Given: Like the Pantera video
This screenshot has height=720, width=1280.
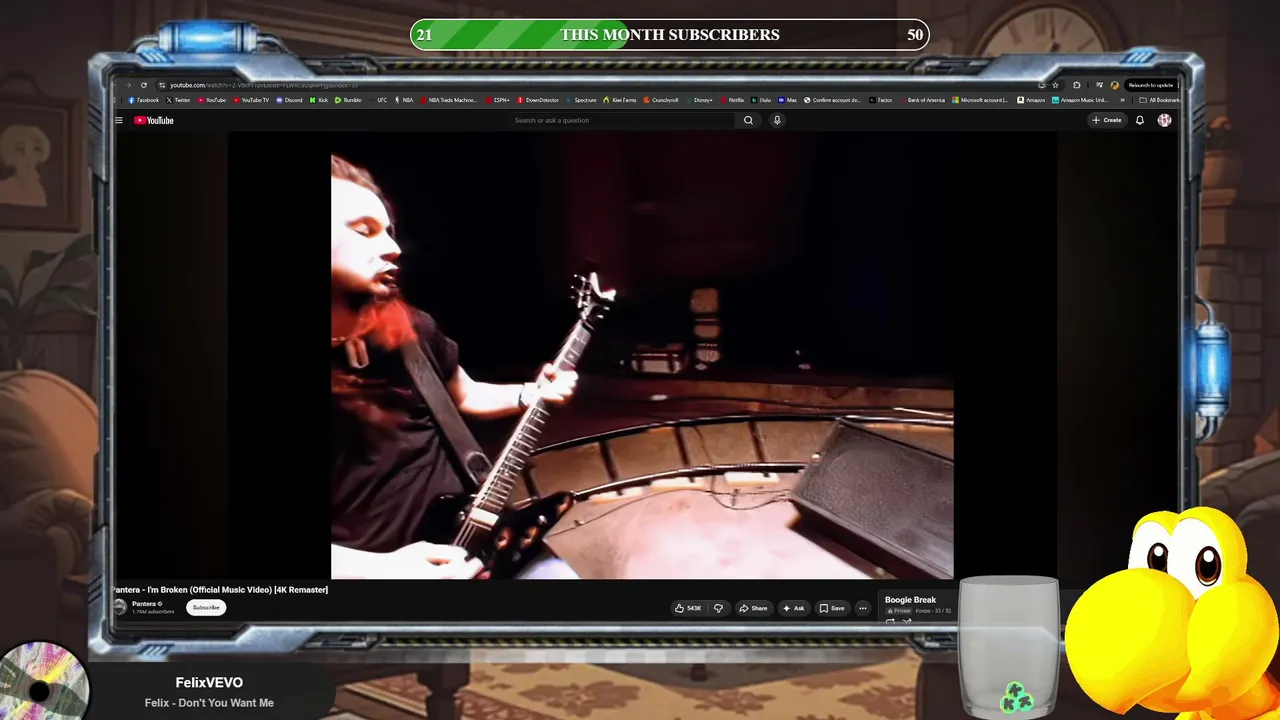Looking at the screenshot, I should (688, 608).
